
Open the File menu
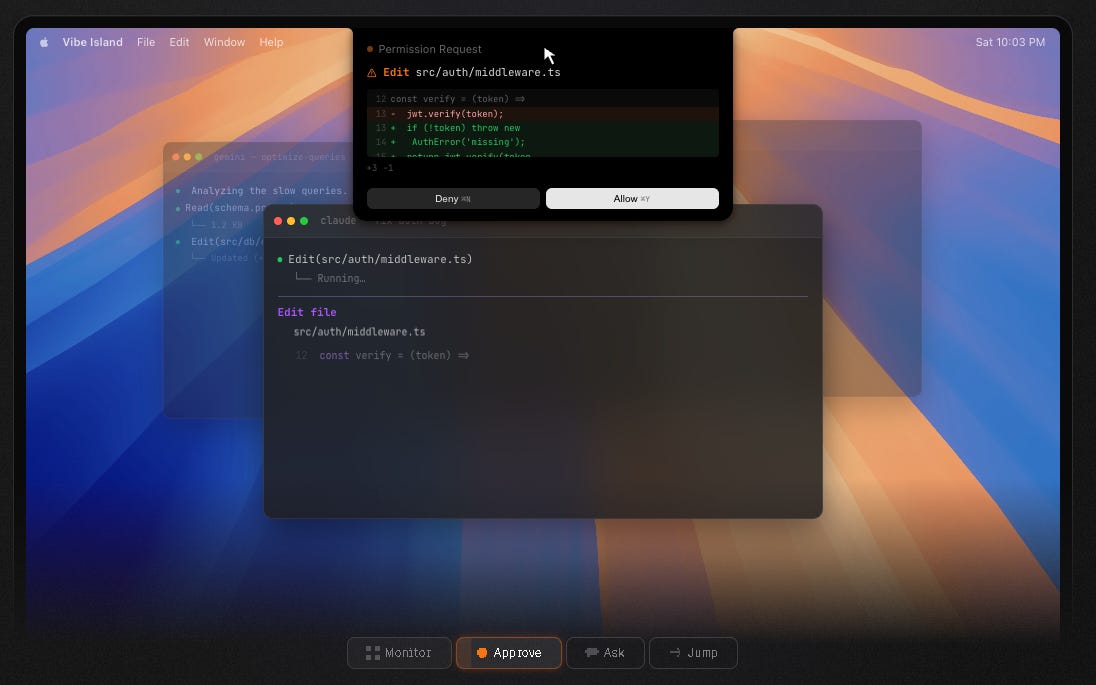[x=146, y=42]
